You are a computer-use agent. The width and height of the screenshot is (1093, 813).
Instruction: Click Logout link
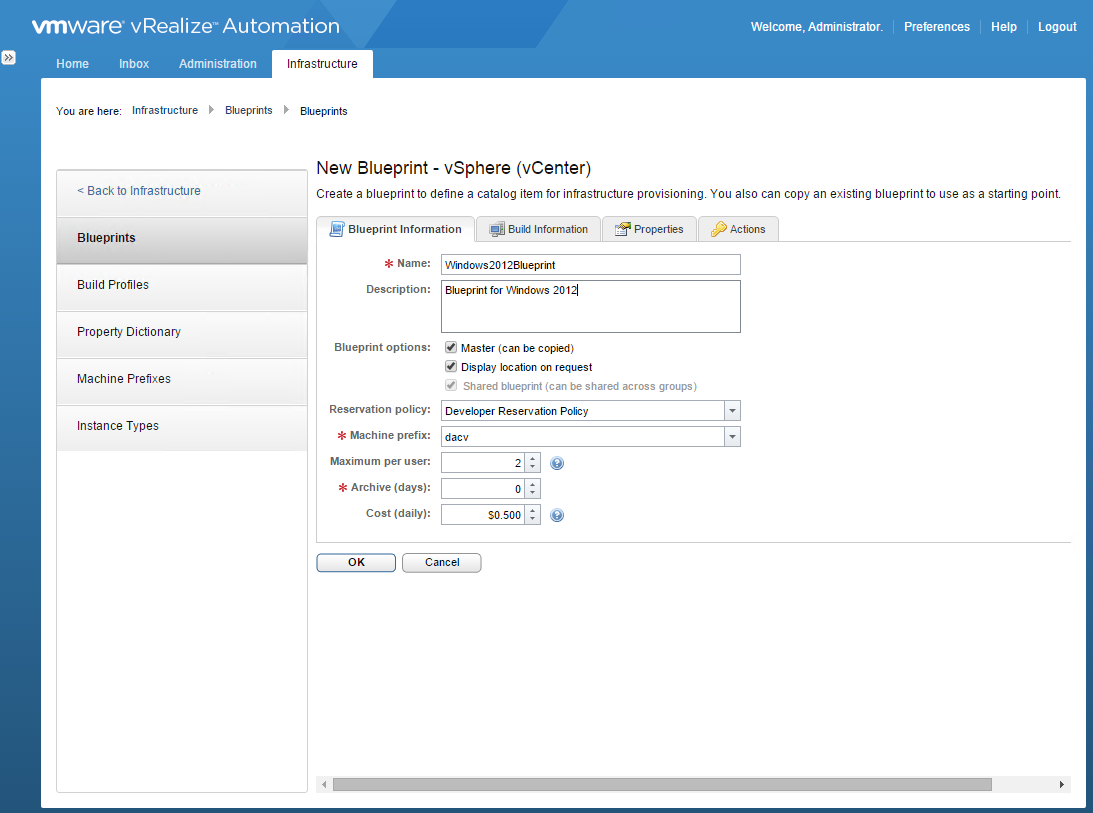click(x=1057, y=26)
